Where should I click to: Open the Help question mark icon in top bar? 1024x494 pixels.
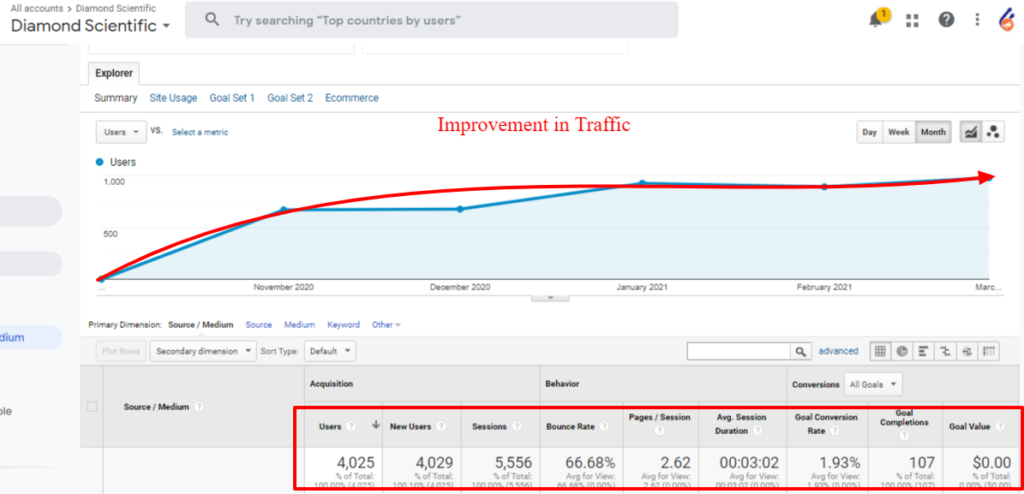pos(946,20)
